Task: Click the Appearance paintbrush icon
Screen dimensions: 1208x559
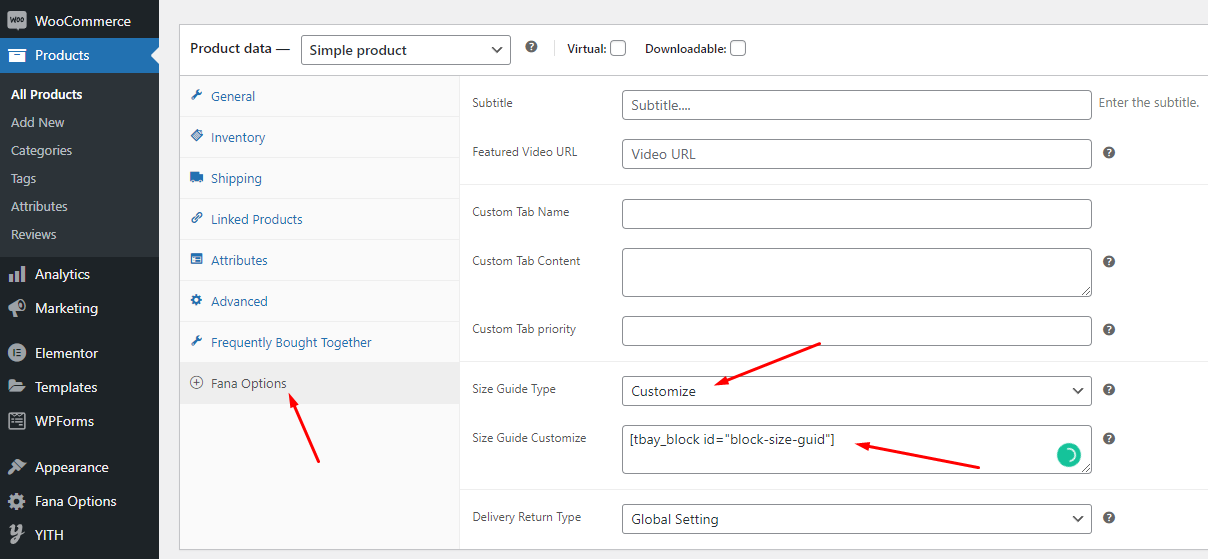Action: point(17,467)
